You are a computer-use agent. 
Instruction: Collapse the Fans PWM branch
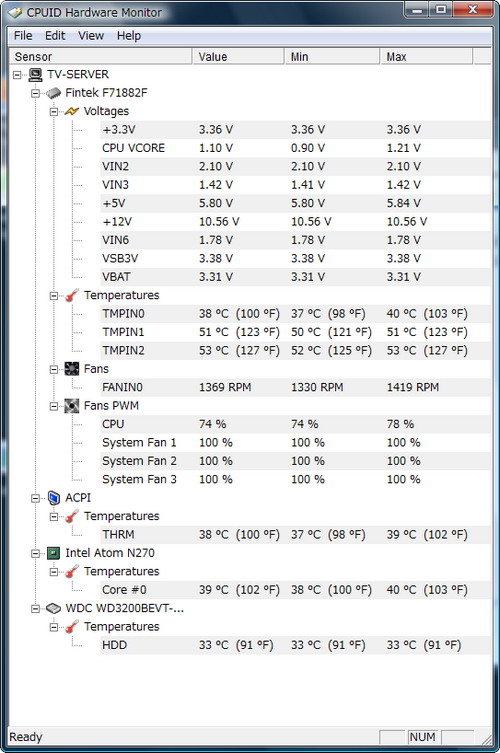[54, 406]
